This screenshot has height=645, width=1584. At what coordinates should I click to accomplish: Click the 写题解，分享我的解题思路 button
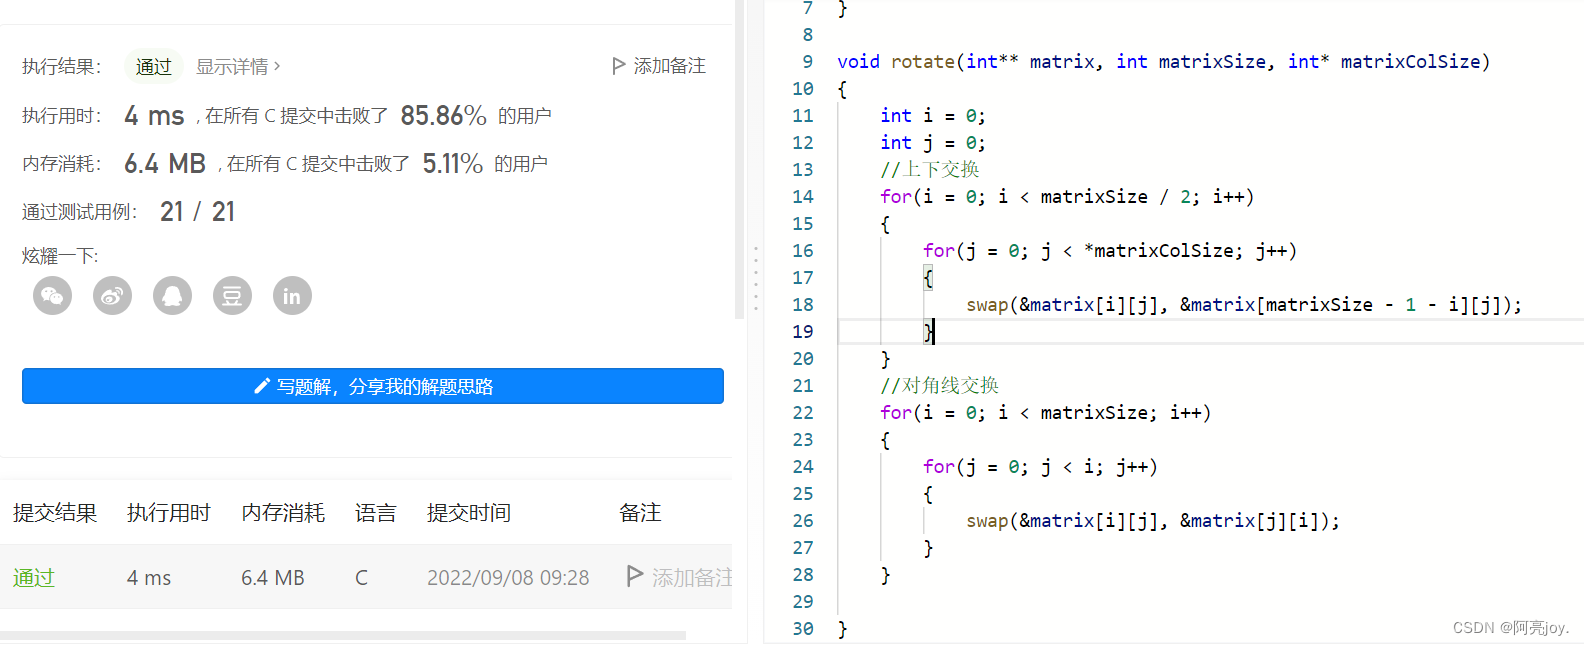pos(372,386)
